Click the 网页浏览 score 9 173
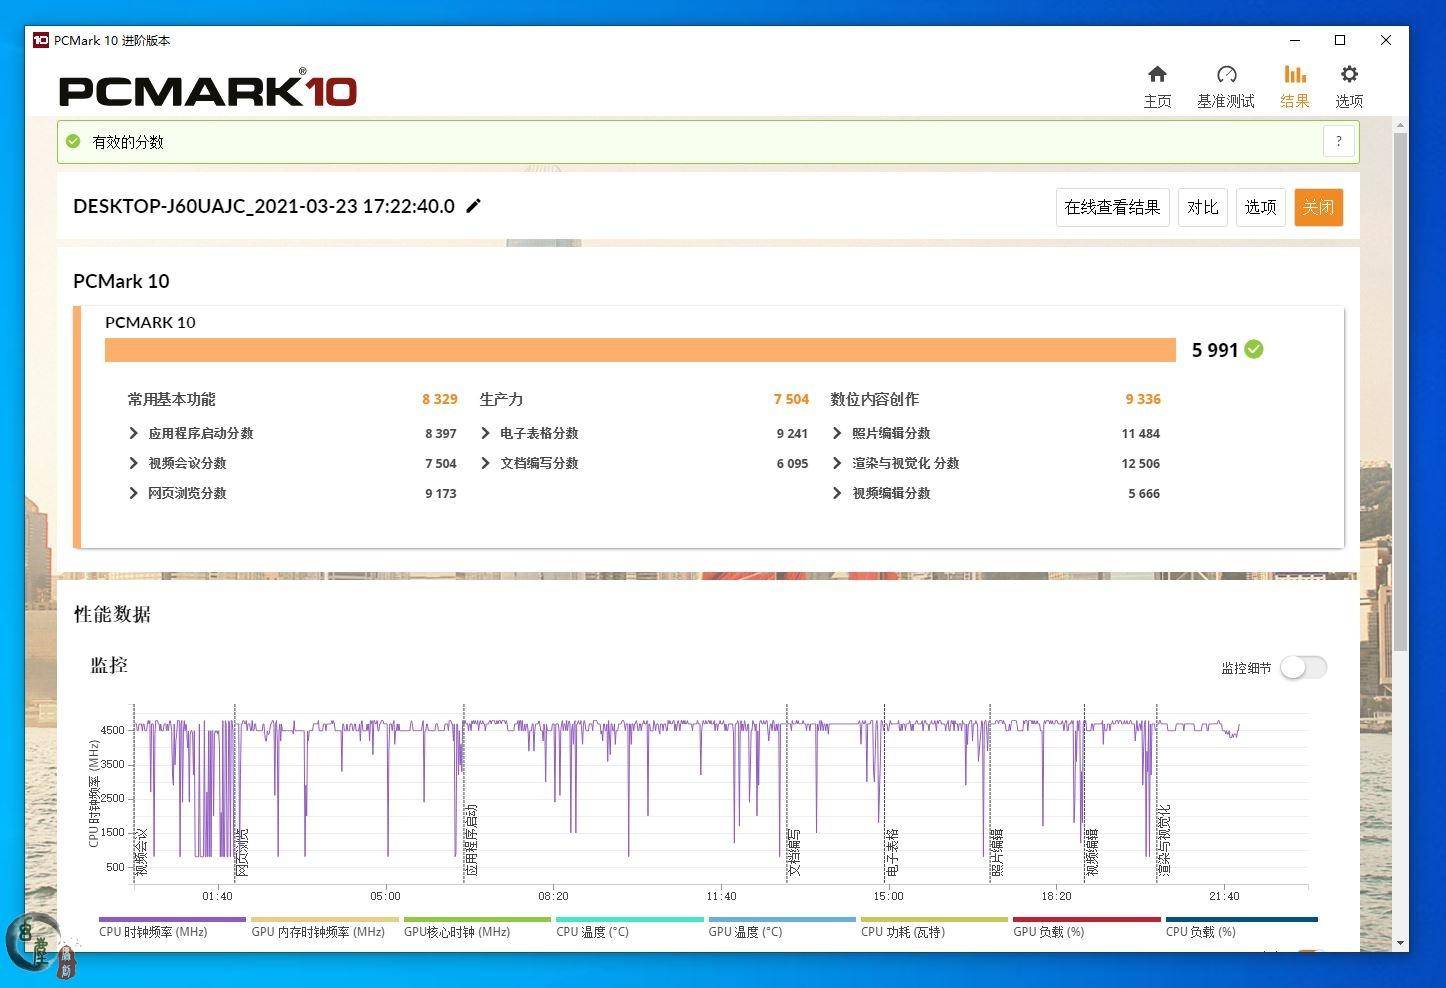 coord(441,493)
